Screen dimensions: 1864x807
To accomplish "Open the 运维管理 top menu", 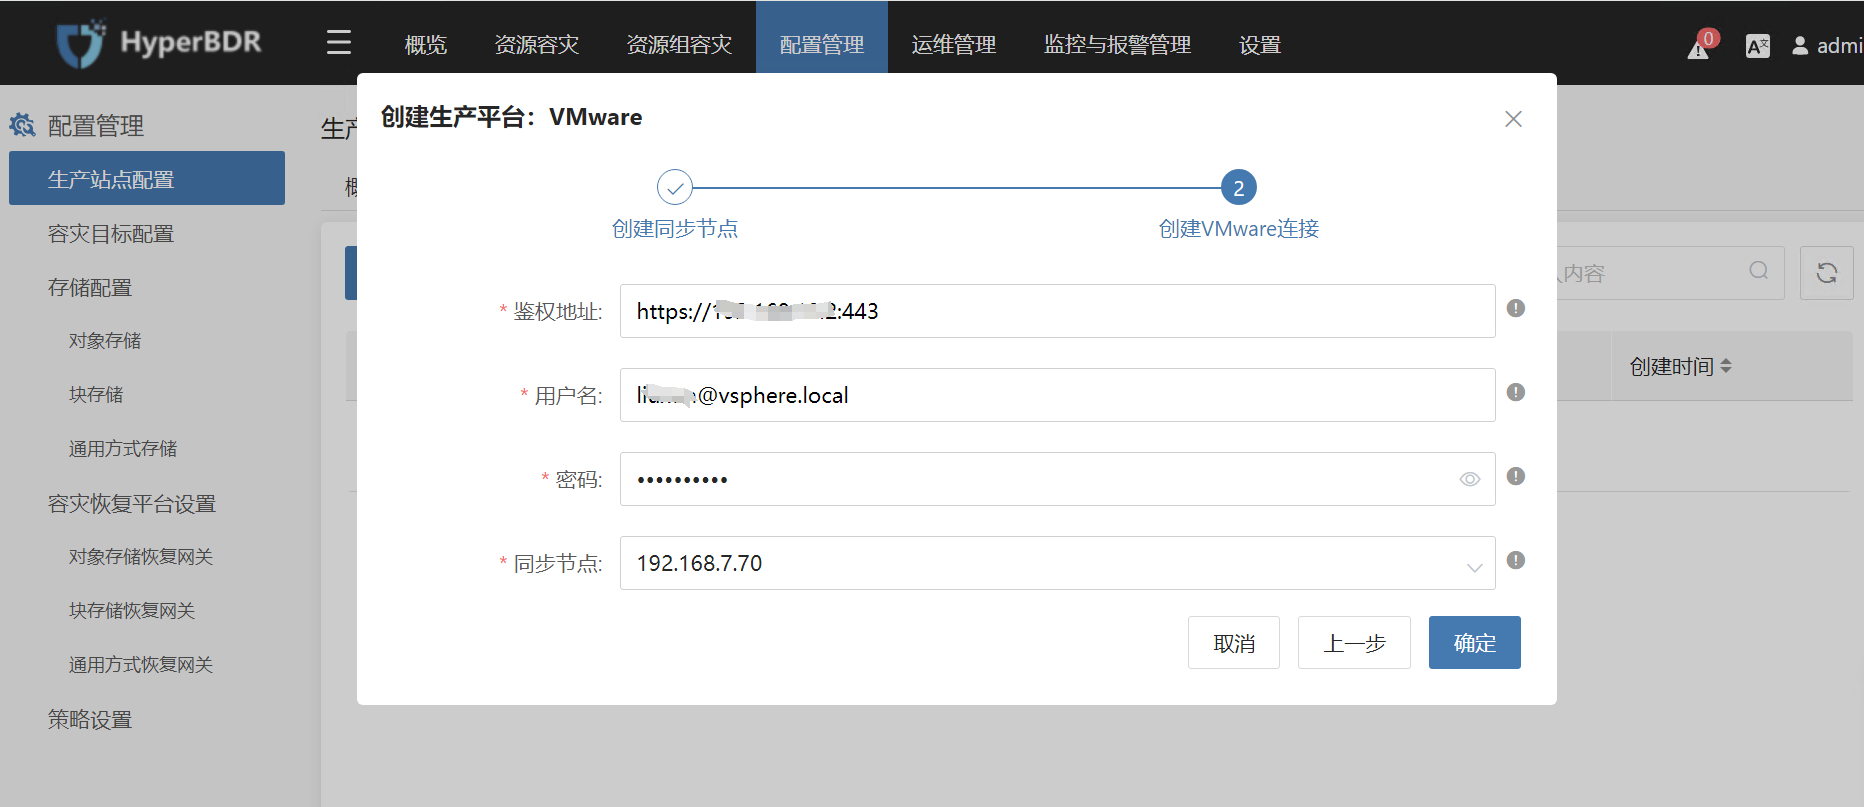I will pos(954,44).
